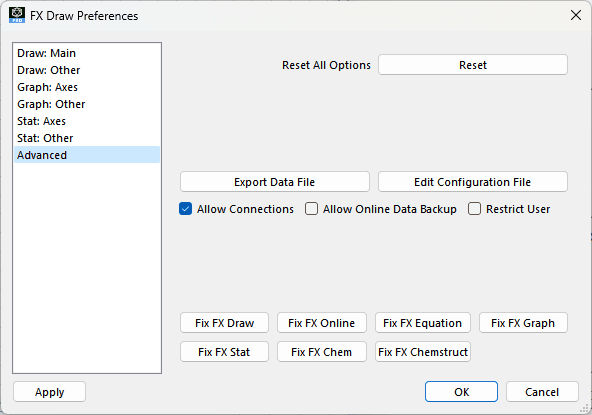Click the Fix FX Online button

click(322, 323)
